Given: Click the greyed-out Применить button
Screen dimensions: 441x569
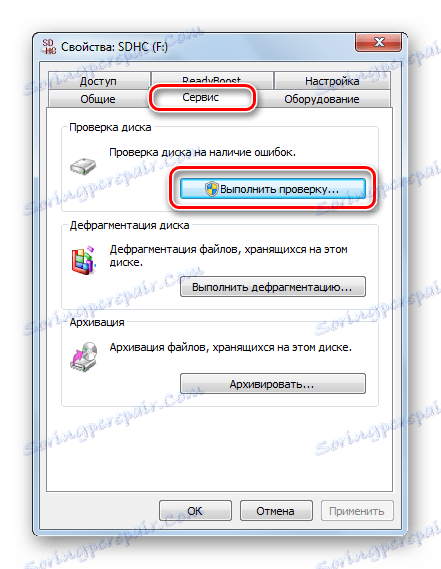Looking at the screenshot, I should coord(357,511).
